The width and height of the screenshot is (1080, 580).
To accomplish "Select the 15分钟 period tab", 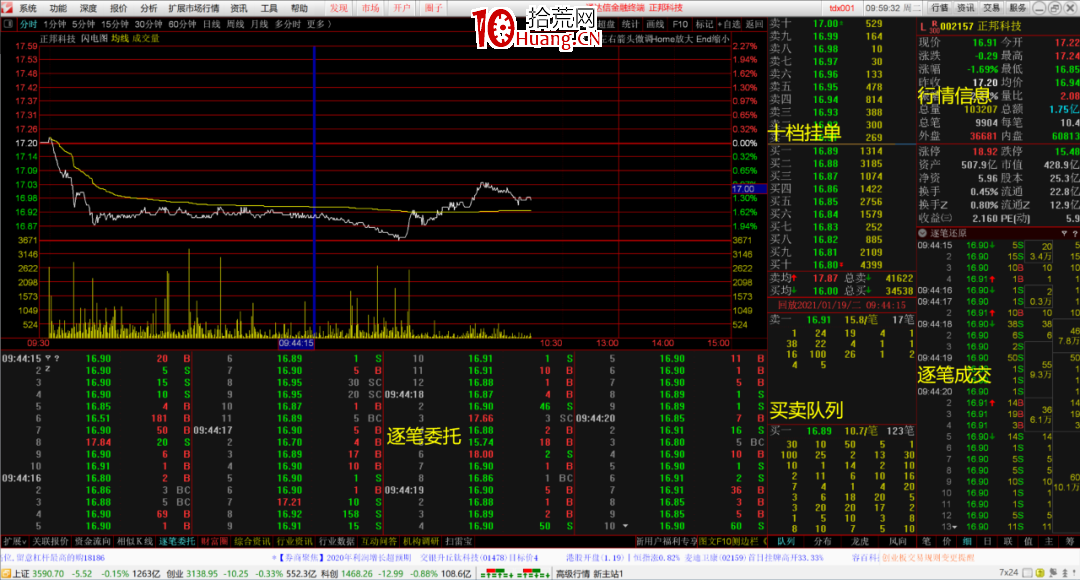I will (115, 24).
